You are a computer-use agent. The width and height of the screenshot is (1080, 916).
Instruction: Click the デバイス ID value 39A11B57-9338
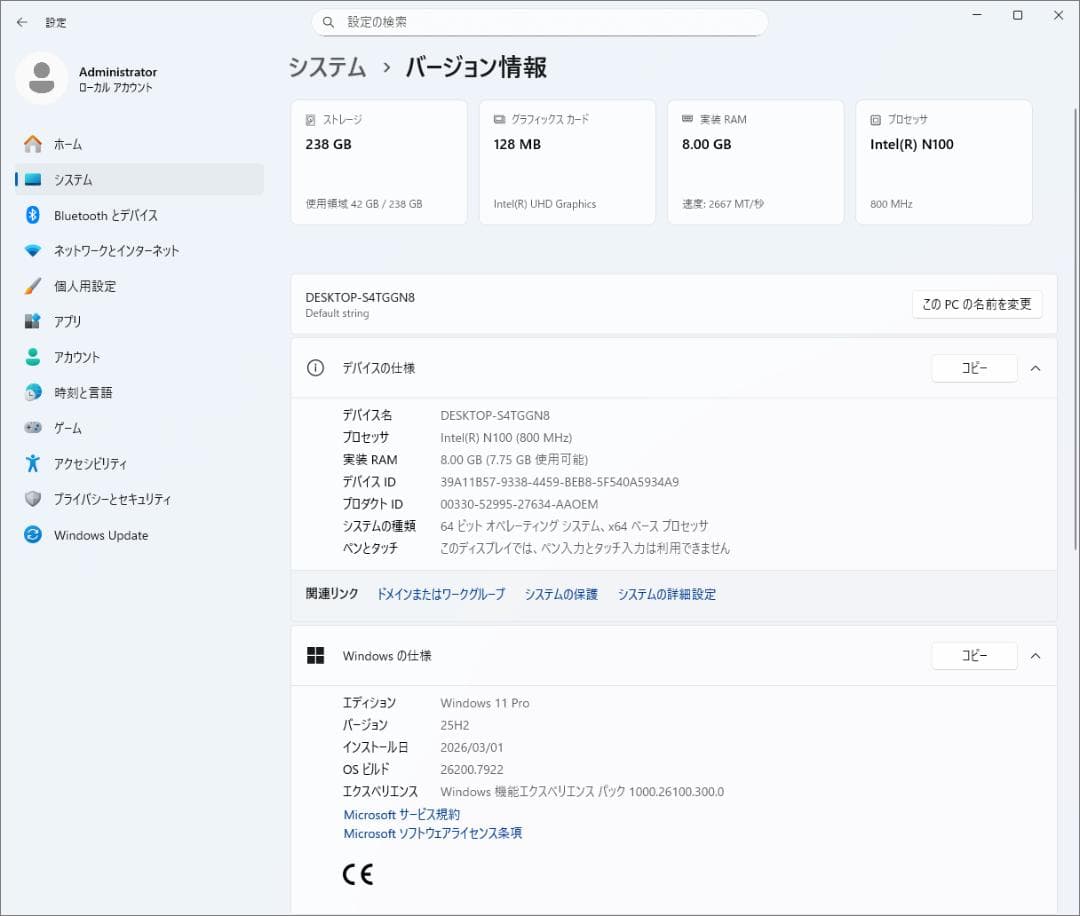pyautogui.click(x=559, y=481)
